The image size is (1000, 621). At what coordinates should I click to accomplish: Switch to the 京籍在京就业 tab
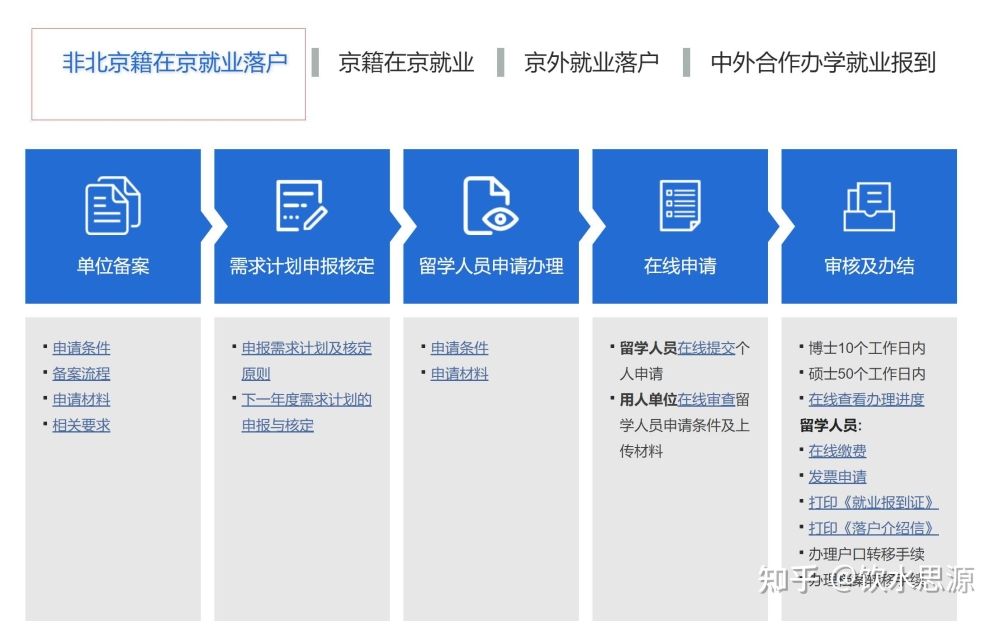[x=406, y=62]
